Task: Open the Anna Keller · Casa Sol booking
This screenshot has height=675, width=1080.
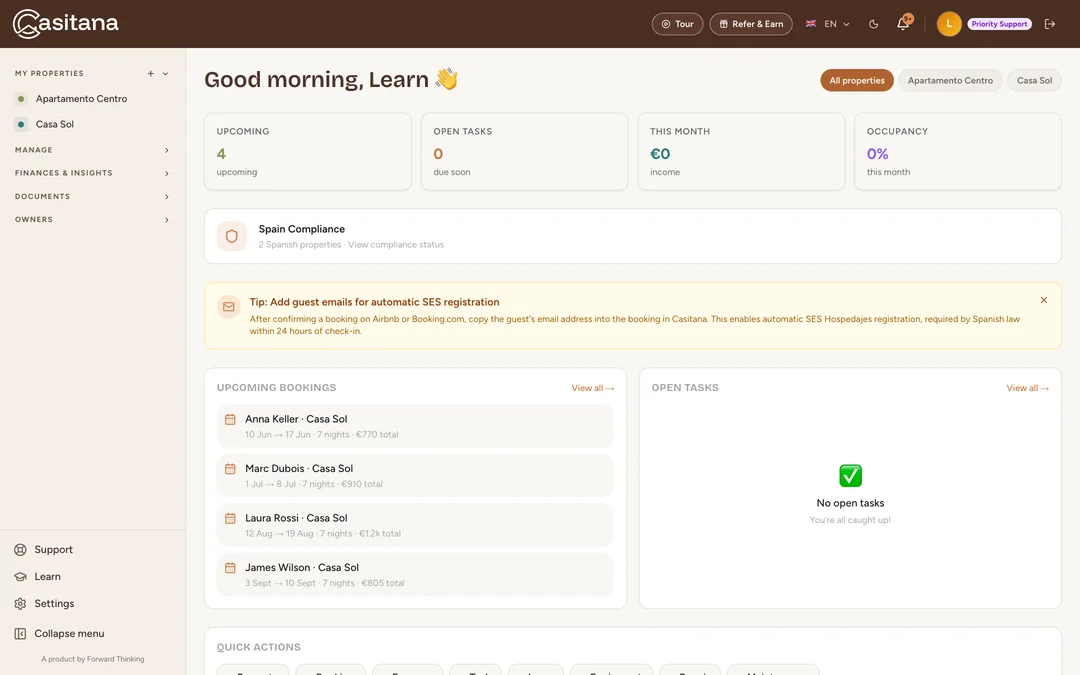Action: [415, 426]
